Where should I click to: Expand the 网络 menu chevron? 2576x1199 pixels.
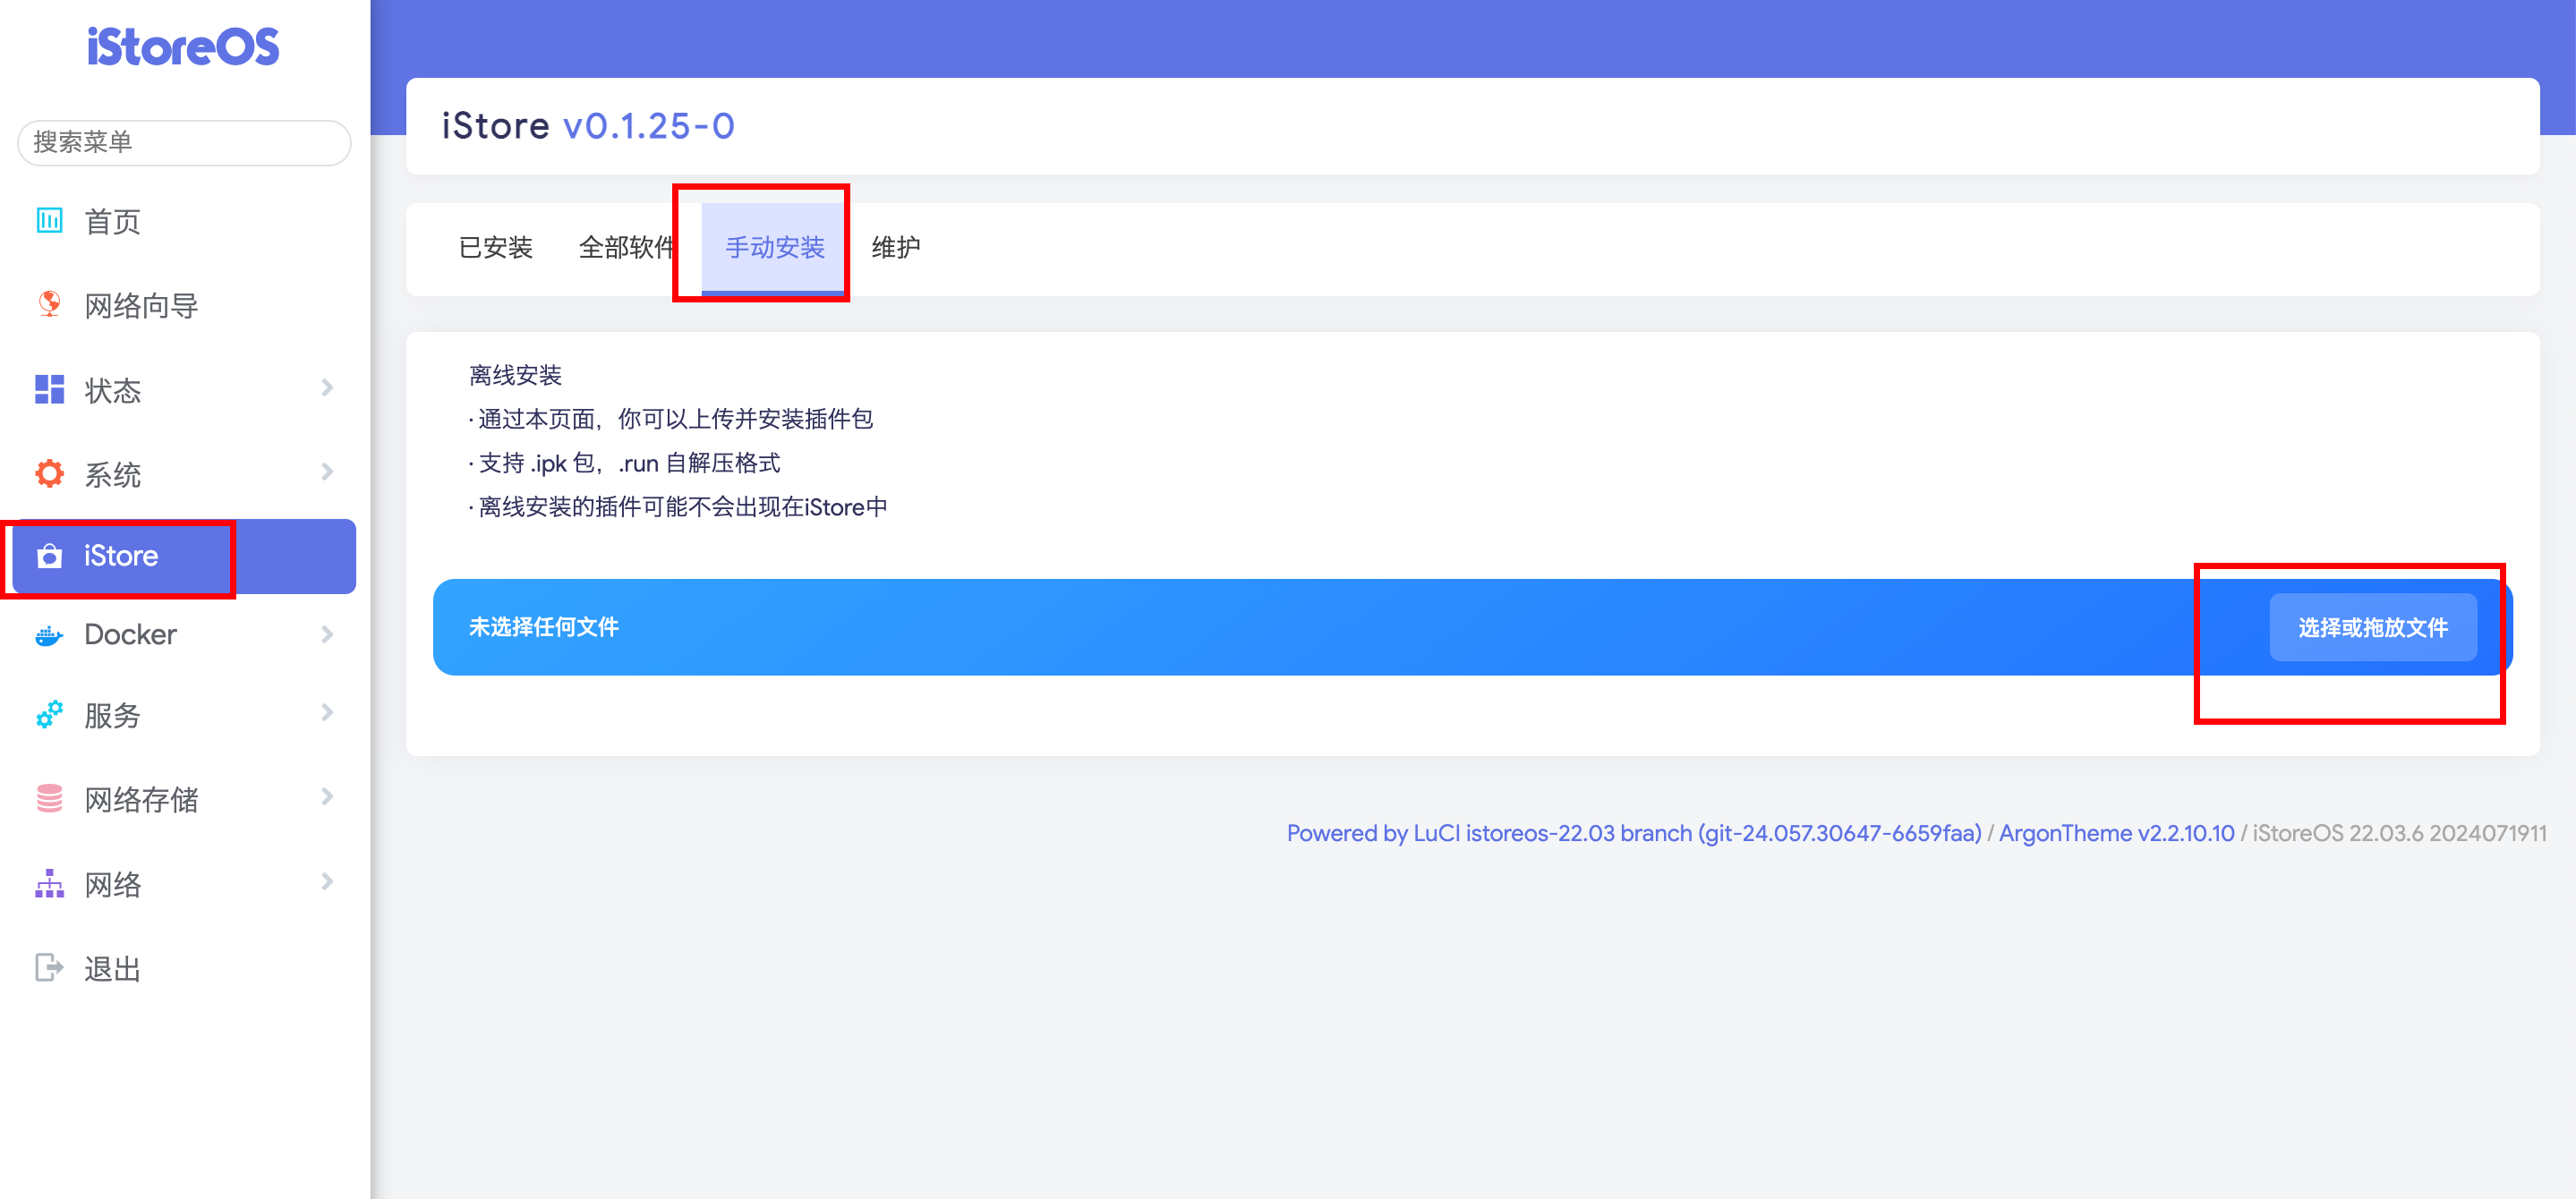(327, 882)
